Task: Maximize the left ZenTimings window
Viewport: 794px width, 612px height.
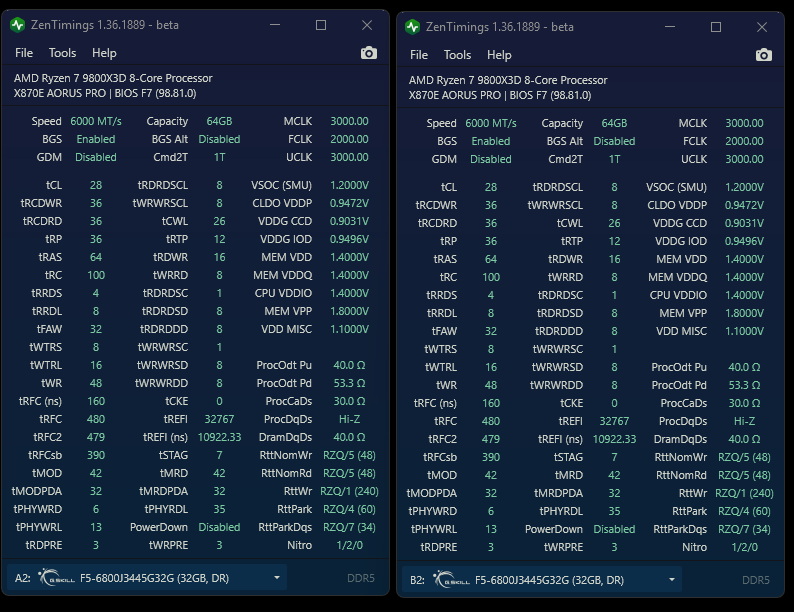Action: (x=321, y=25)
